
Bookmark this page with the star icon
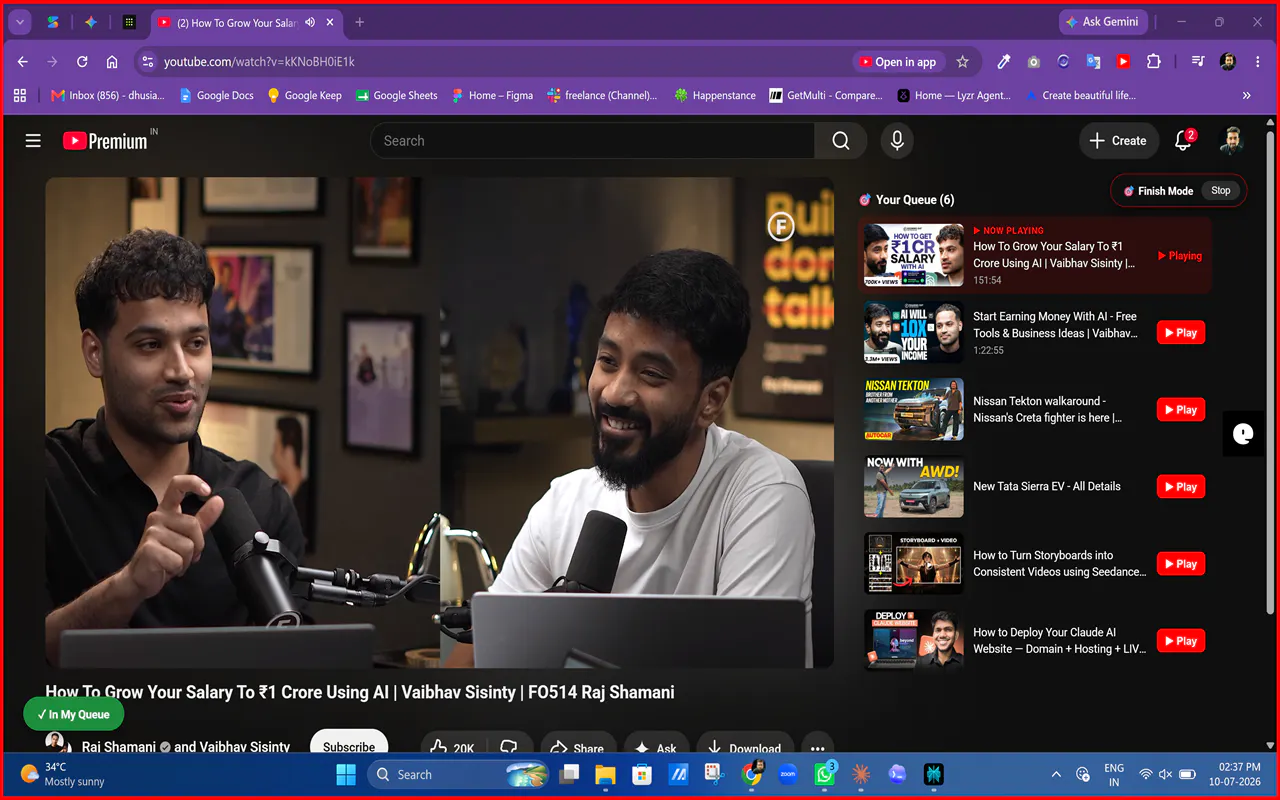point(962,62)
